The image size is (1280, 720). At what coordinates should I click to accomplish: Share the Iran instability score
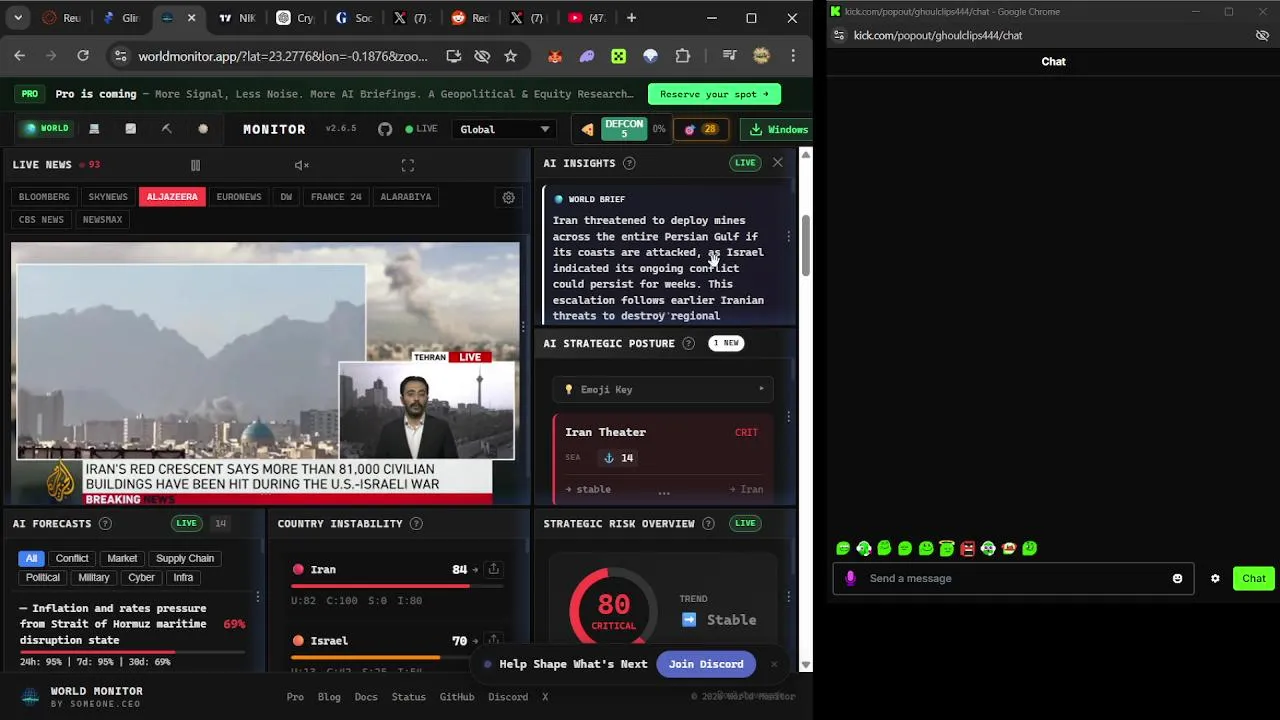click(x=493, y=569)
